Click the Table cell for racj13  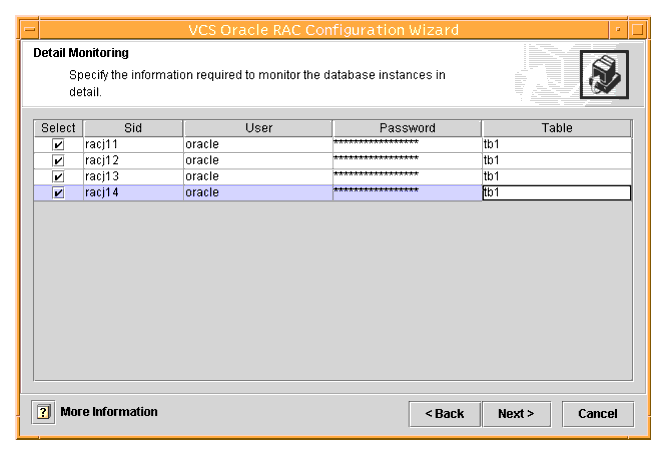point(556,177)
